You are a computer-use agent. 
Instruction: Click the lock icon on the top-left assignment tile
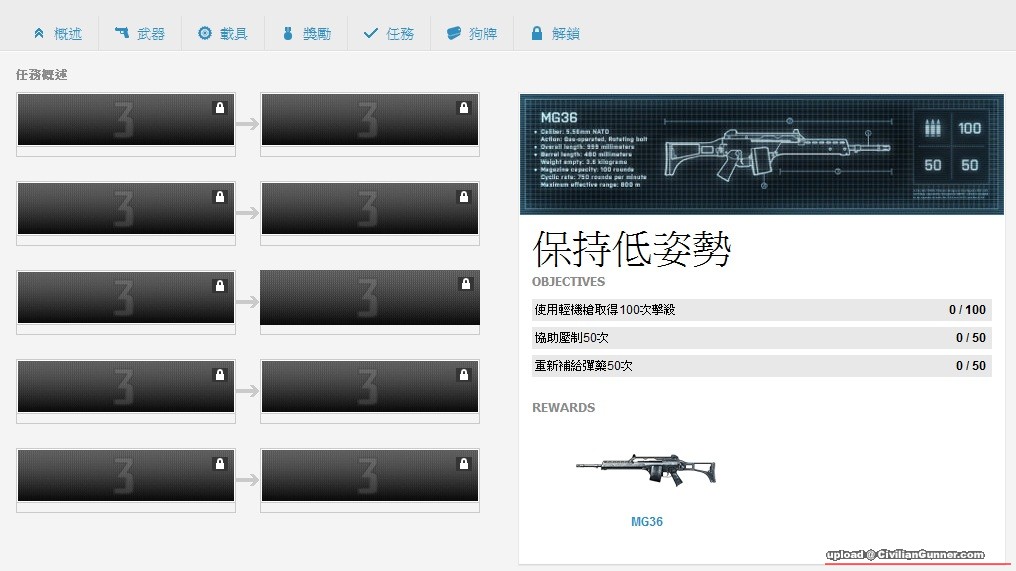[220, 108]
